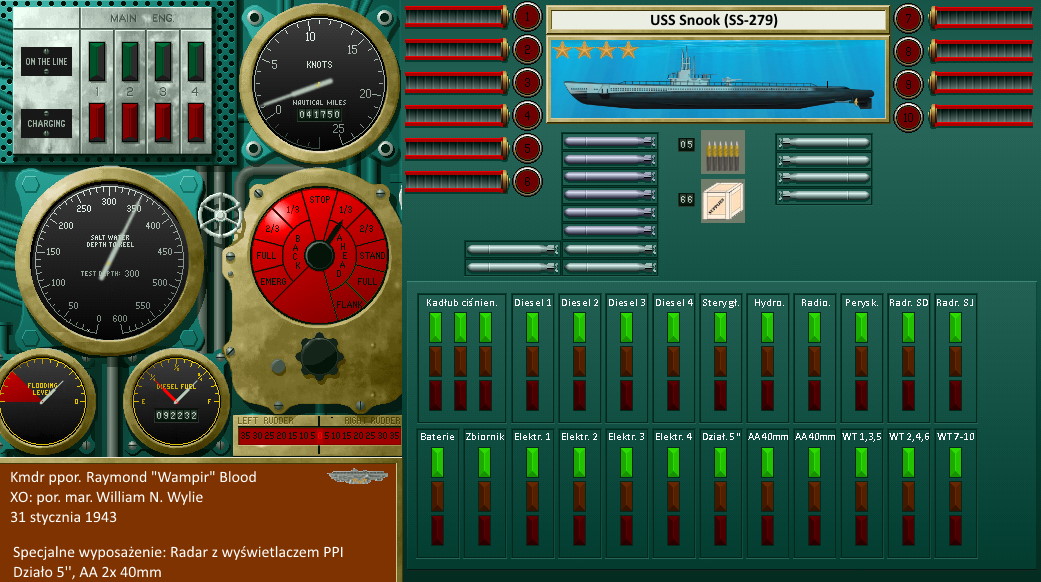Toggle main engine 1 green switch
Image resolution: width=1041 pixels, height=582 pixels.
(x=97, y=59)
